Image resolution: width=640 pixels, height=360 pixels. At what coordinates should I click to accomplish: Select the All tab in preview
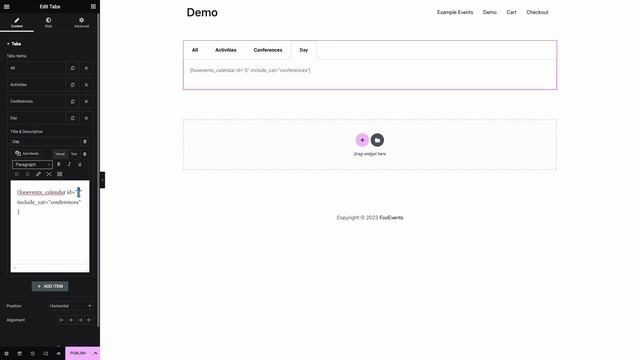tap(195, 50)
